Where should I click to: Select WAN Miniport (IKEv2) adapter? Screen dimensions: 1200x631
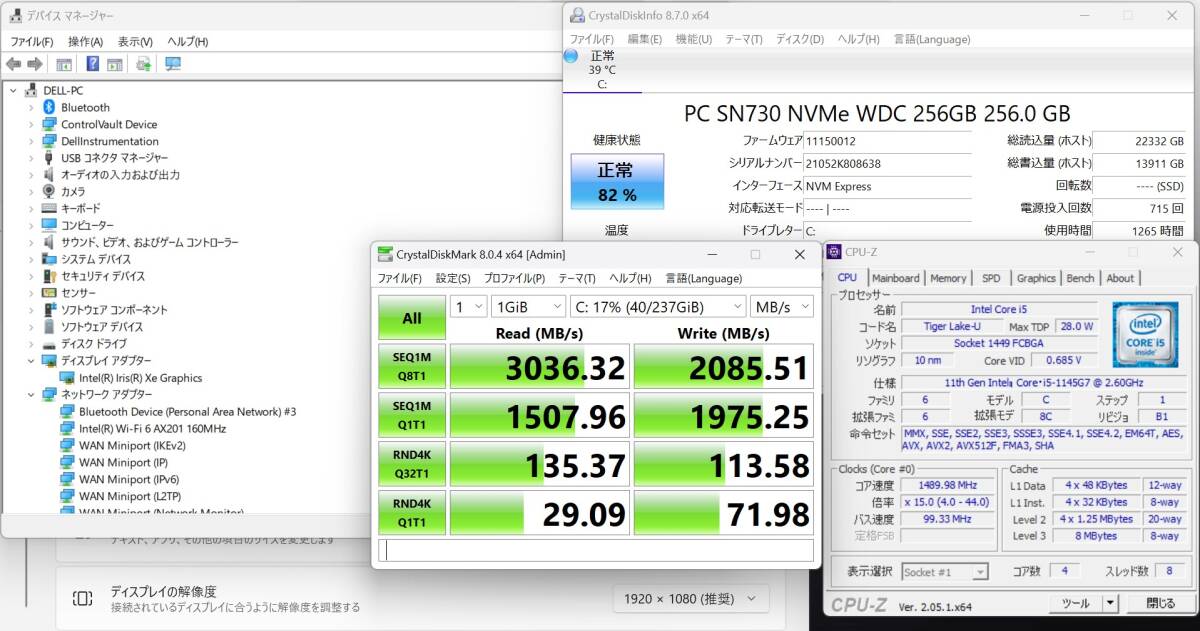click(x=132, y=445)
